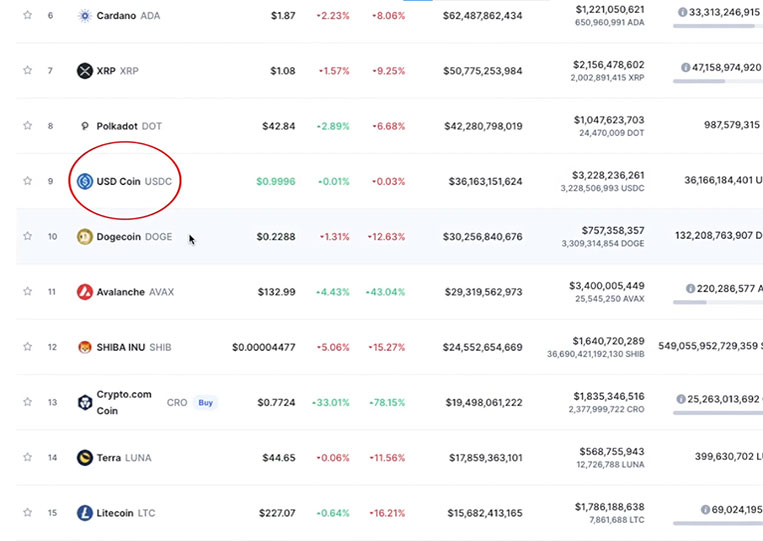Image resolution: width=763 pixels, height=541 pixels.
Task: Open the Terra LUNA coin page
Action: (124, 458)
